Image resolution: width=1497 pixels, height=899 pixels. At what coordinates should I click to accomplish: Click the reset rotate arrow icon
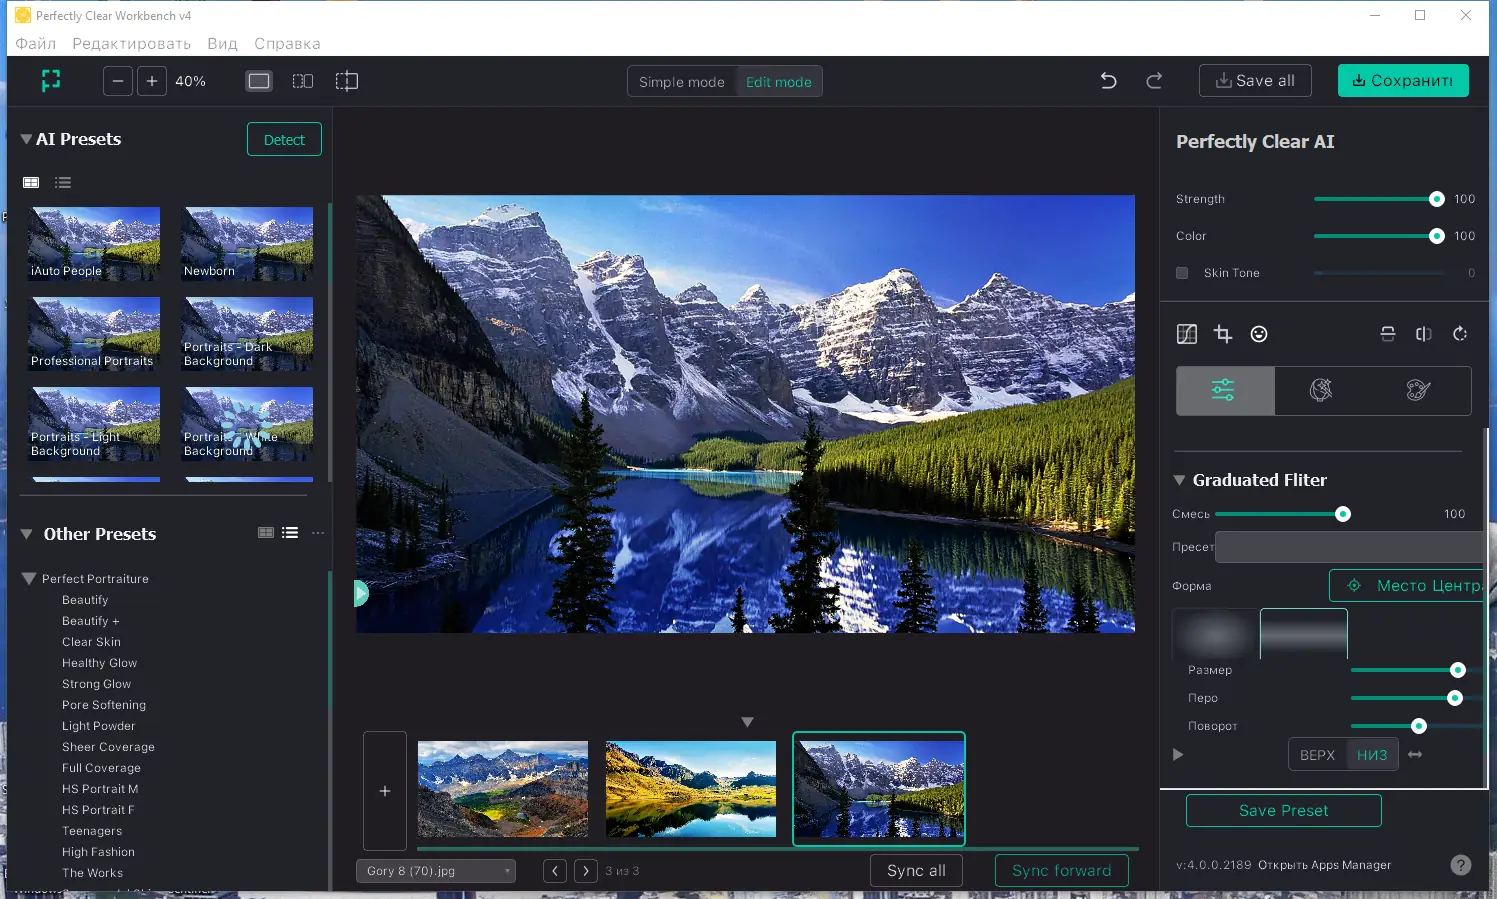tap(1460, 334)
